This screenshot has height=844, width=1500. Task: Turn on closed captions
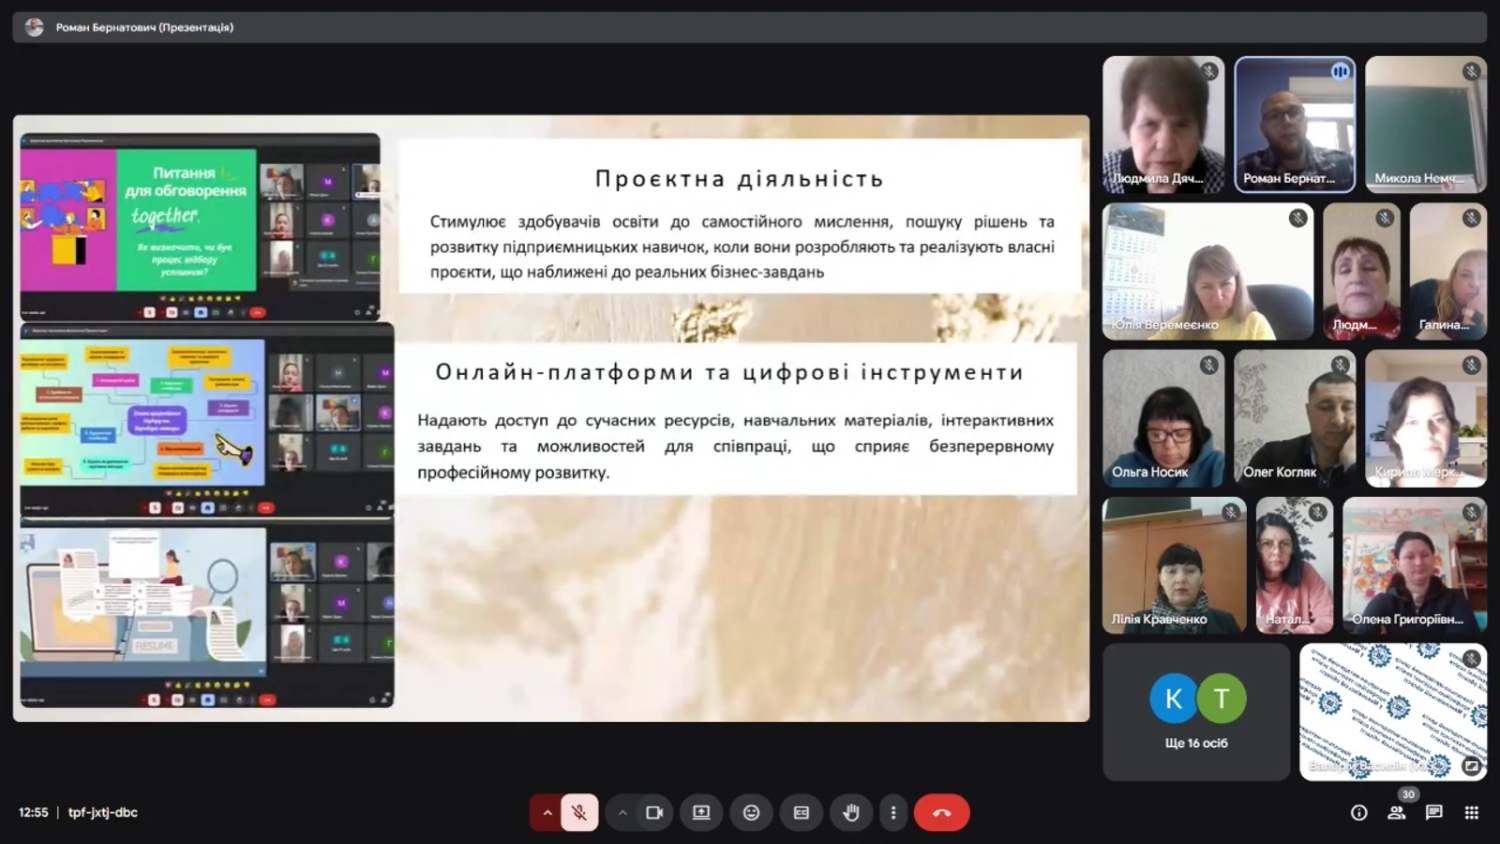(801, 813)
